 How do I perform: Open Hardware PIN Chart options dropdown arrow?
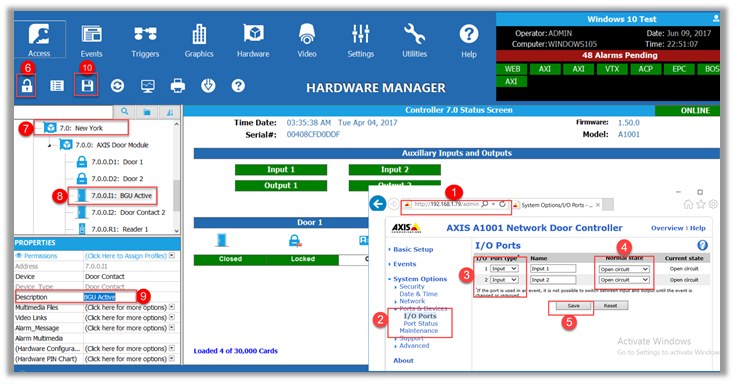(x=172, y=359)
